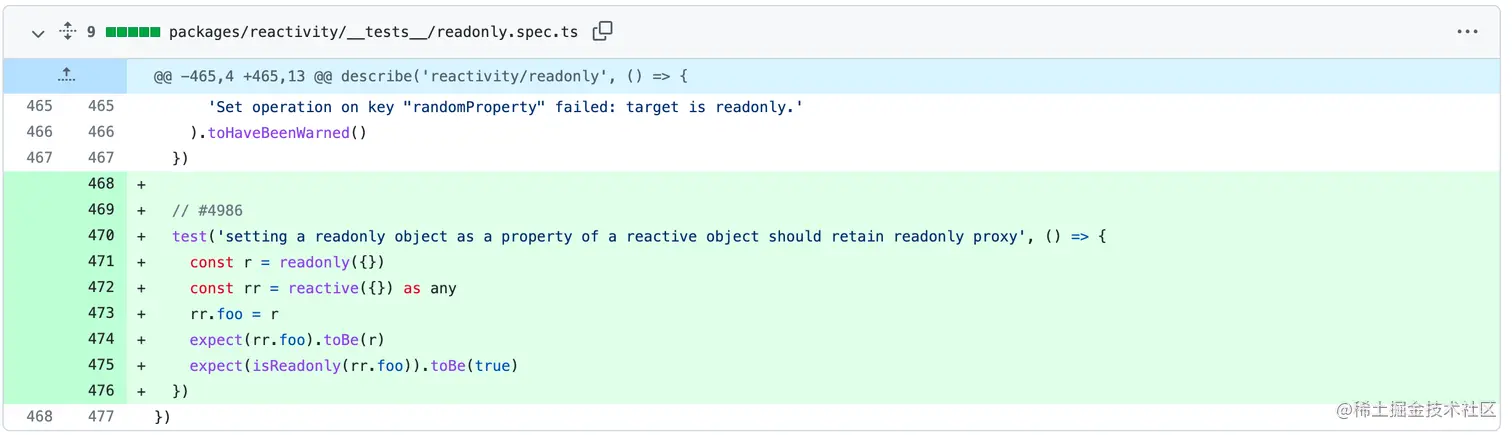Select new line number 468

click(101, 184)
